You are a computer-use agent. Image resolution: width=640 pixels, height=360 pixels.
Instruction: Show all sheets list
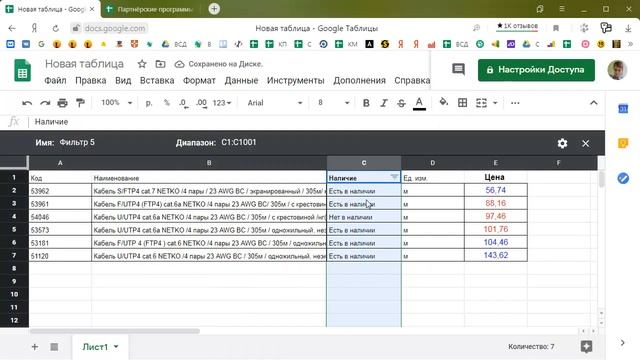[54, 347]
